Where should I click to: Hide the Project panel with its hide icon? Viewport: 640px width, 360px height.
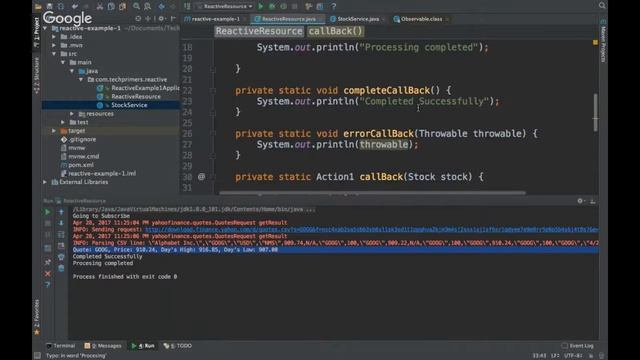(x=173, y=18)
